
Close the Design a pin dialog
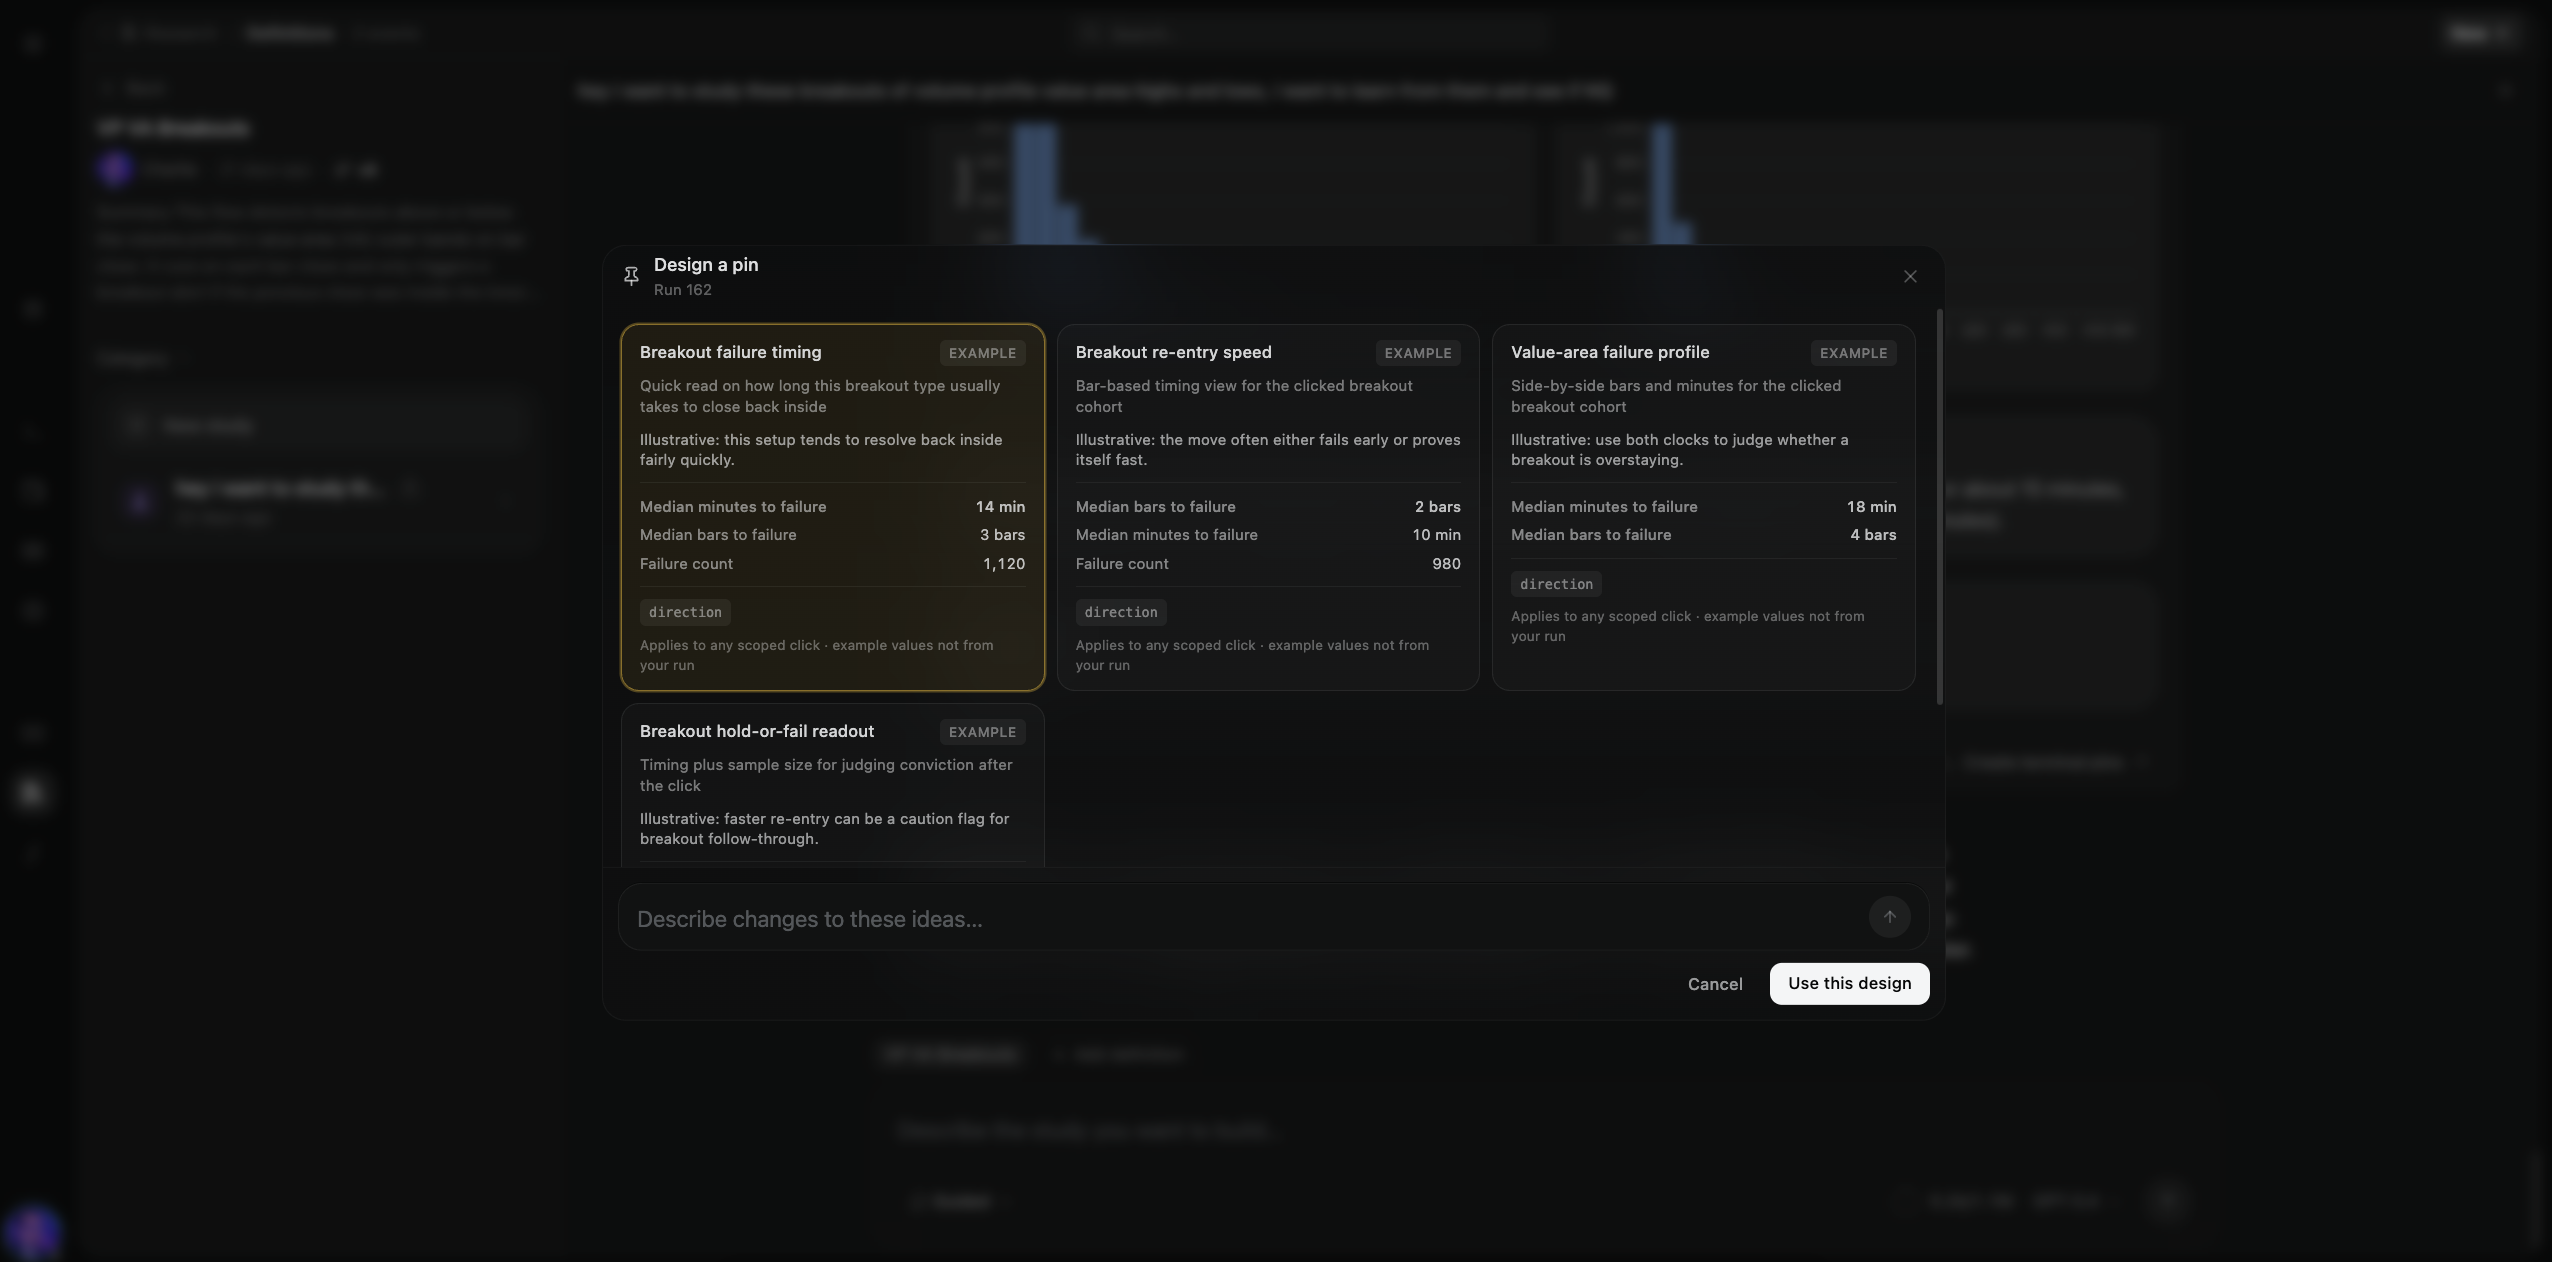pyautogui.click(x=1910, y=277)
